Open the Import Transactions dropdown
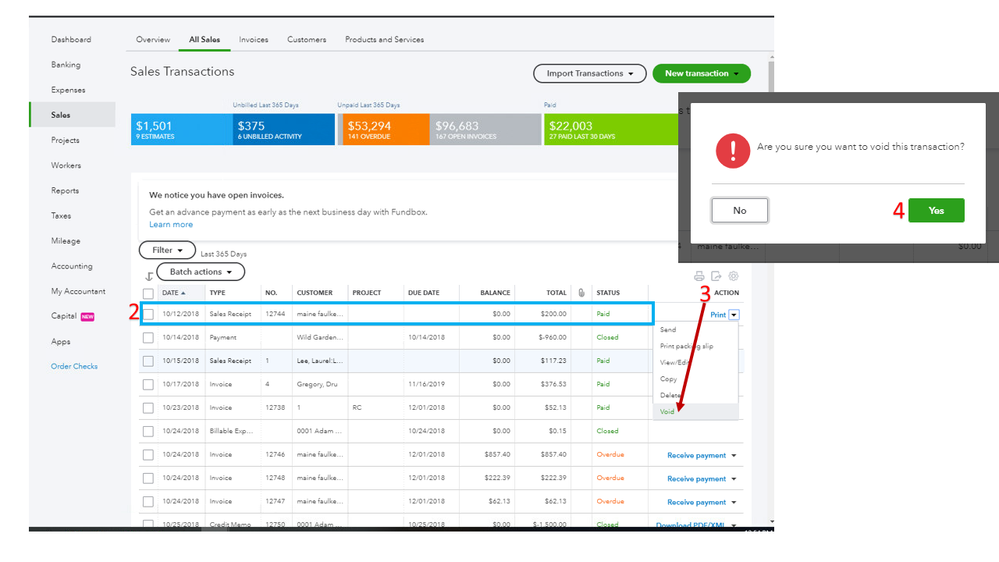Image resolution: width=999 pixels, height=562 pixels. [590, 73]
